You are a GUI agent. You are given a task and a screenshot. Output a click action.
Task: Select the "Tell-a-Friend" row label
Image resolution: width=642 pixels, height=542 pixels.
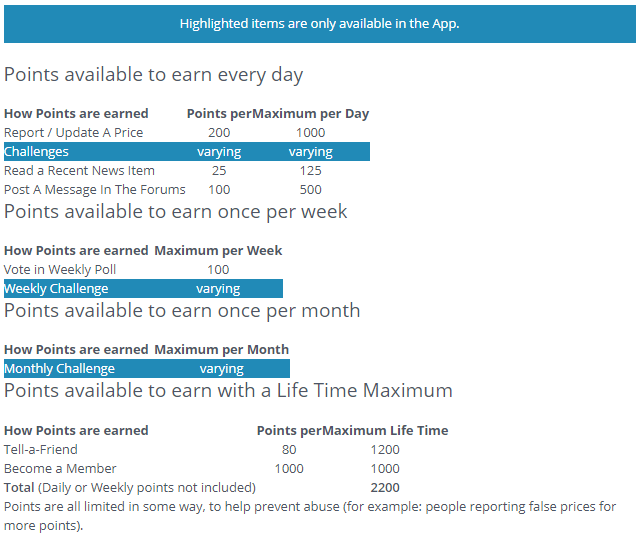(x=41, y=450)
